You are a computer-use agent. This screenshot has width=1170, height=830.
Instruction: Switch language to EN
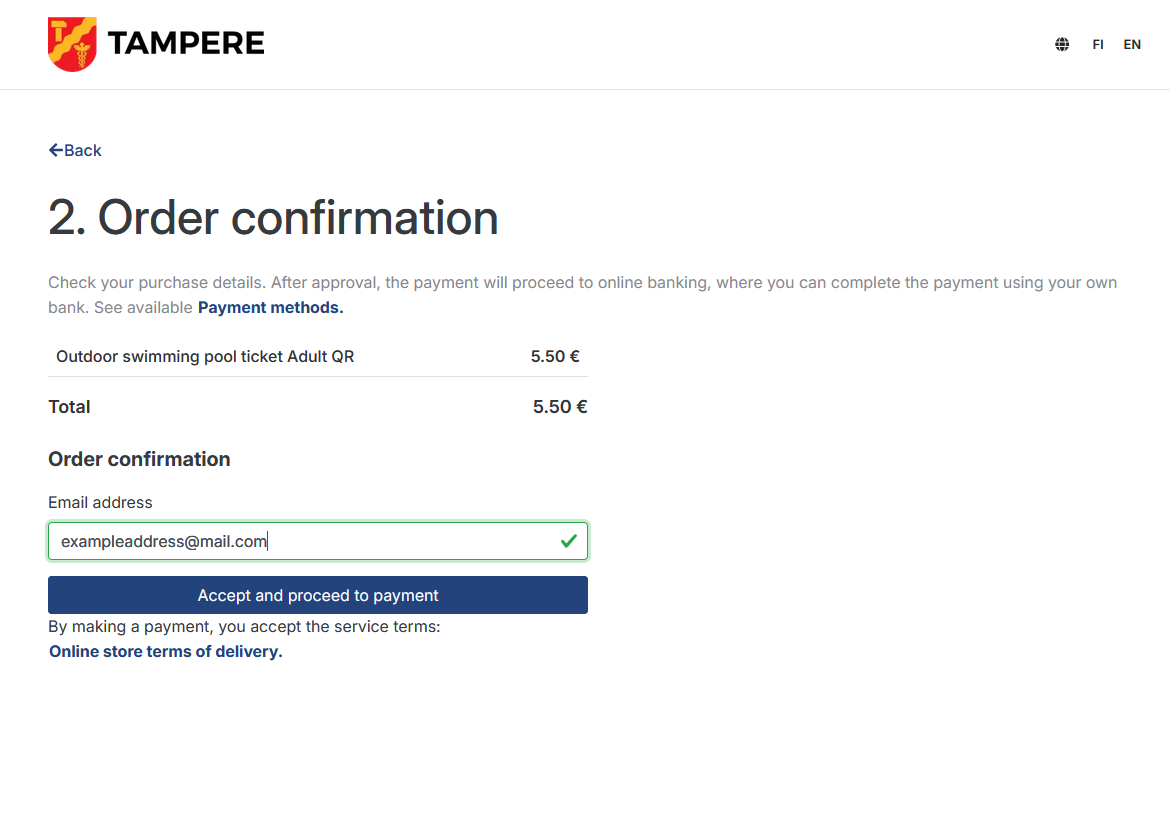pyautogui.click(x=1132, y=45)
